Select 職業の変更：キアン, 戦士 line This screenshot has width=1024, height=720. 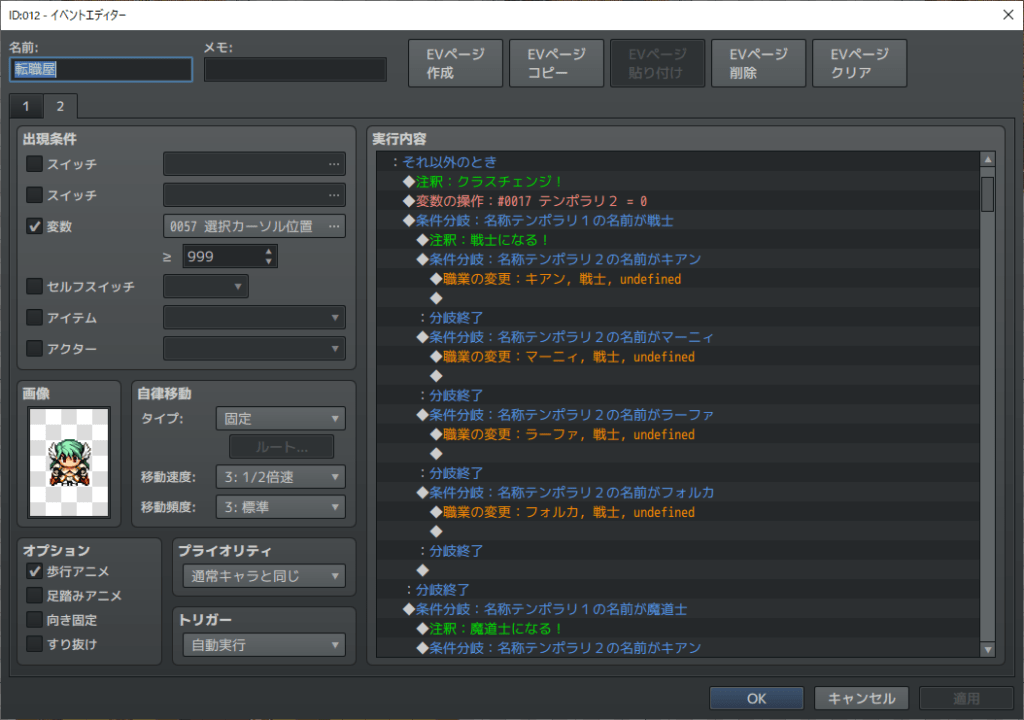678,279
